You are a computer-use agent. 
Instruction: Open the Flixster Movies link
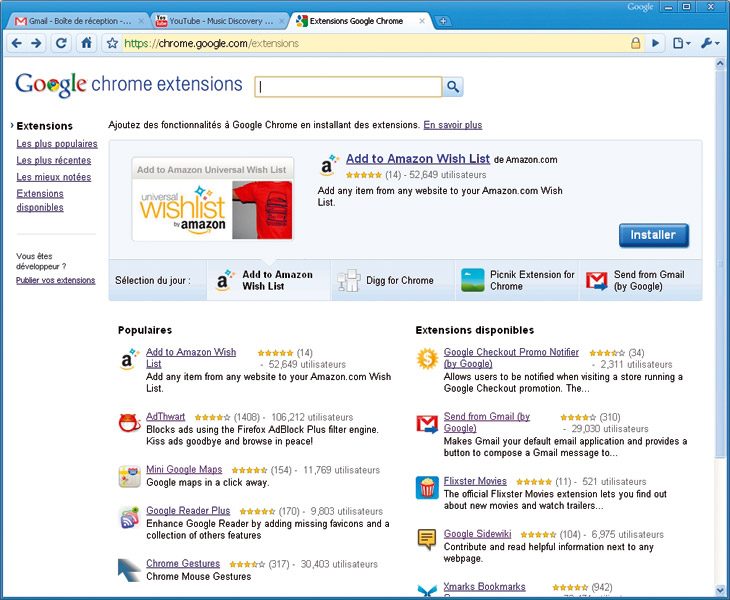click(x=475, y=481)
